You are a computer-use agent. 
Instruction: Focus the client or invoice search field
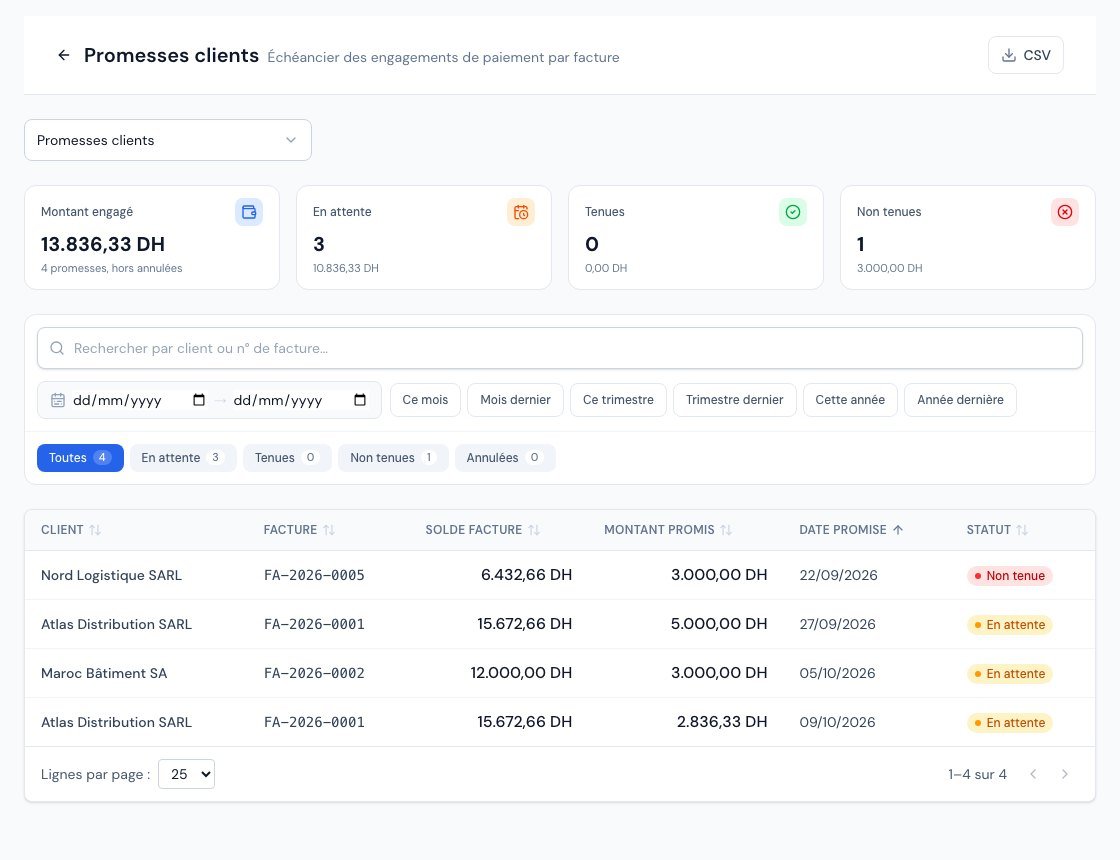(560, 348)
